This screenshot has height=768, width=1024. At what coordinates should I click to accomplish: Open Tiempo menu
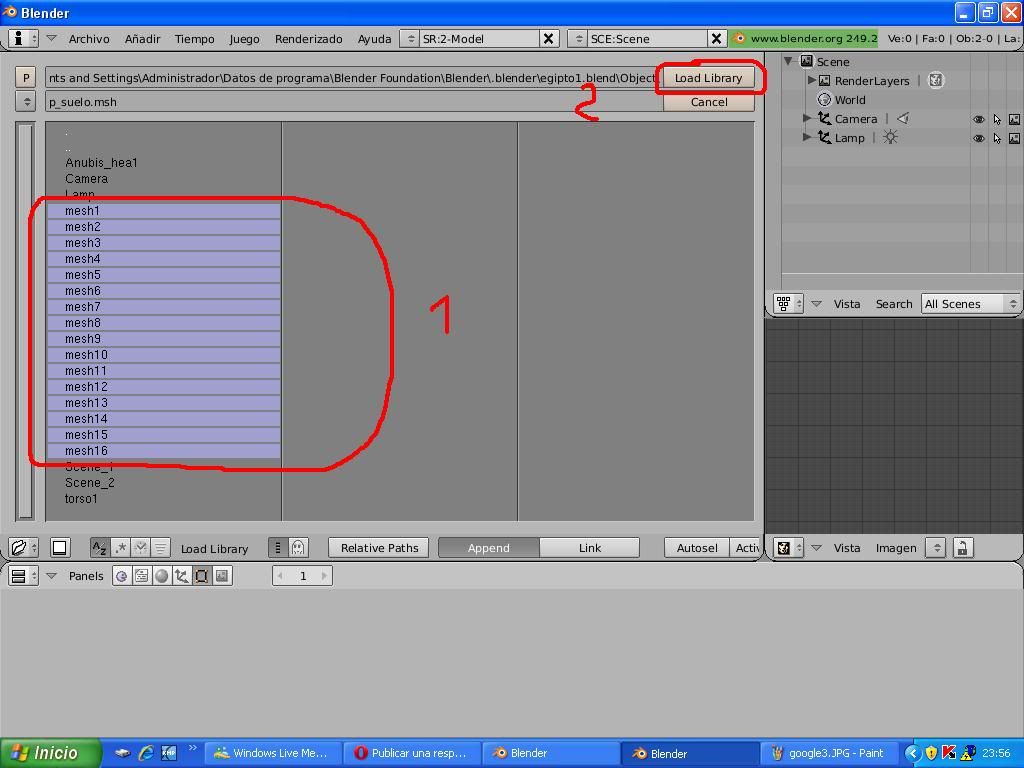click(195, 39)
